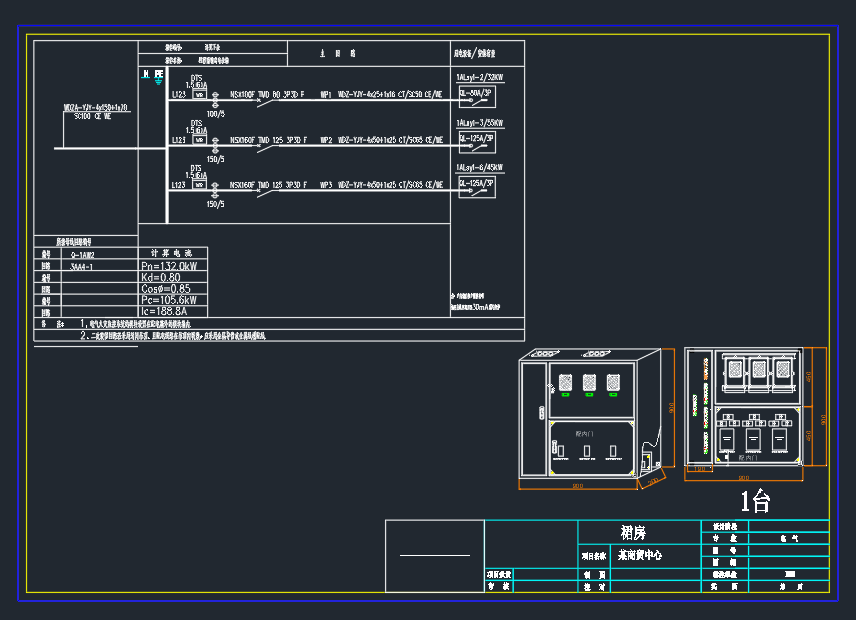This screenshot has height=620, width=856.
Task: Select the upper 450 height dimension
Action: click(x=809, y=377)
